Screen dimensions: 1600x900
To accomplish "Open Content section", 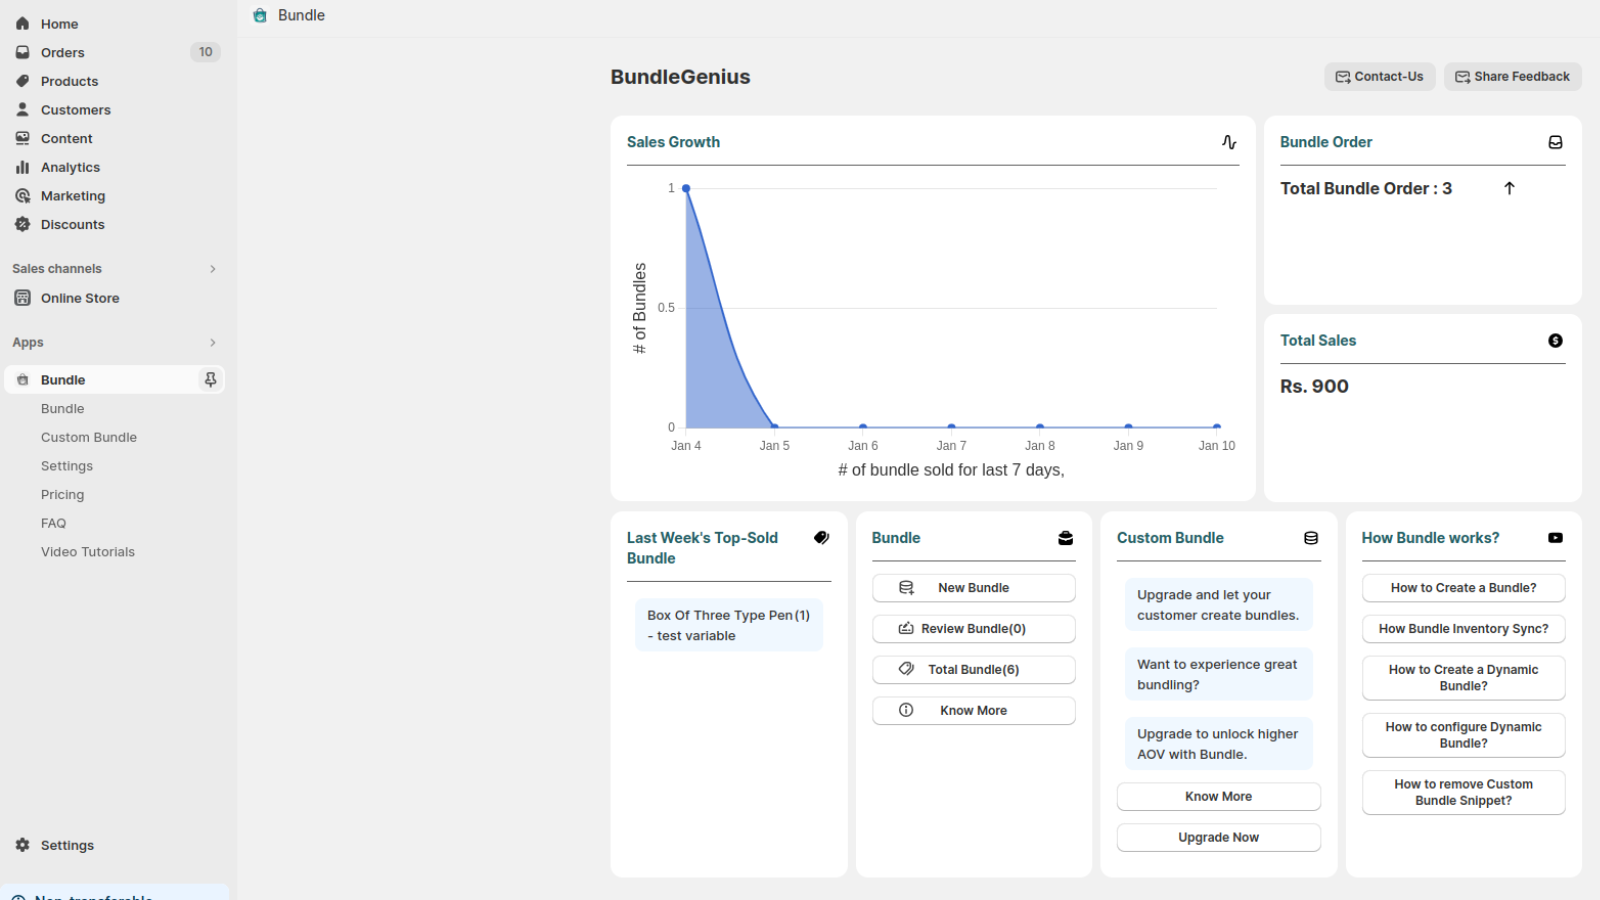I will pyautogui.click(x=66, y=139).
